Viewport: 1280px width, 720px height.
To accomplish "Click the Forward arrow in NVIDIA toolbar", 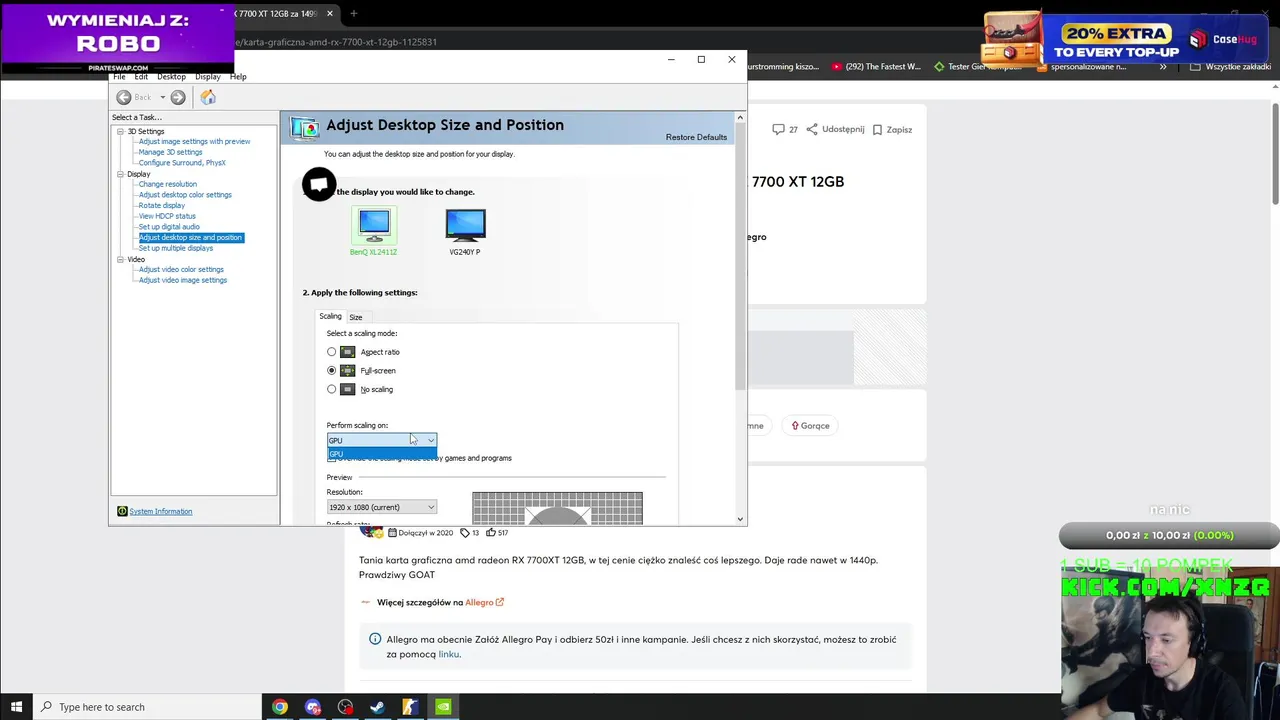I will pos(178,97).
